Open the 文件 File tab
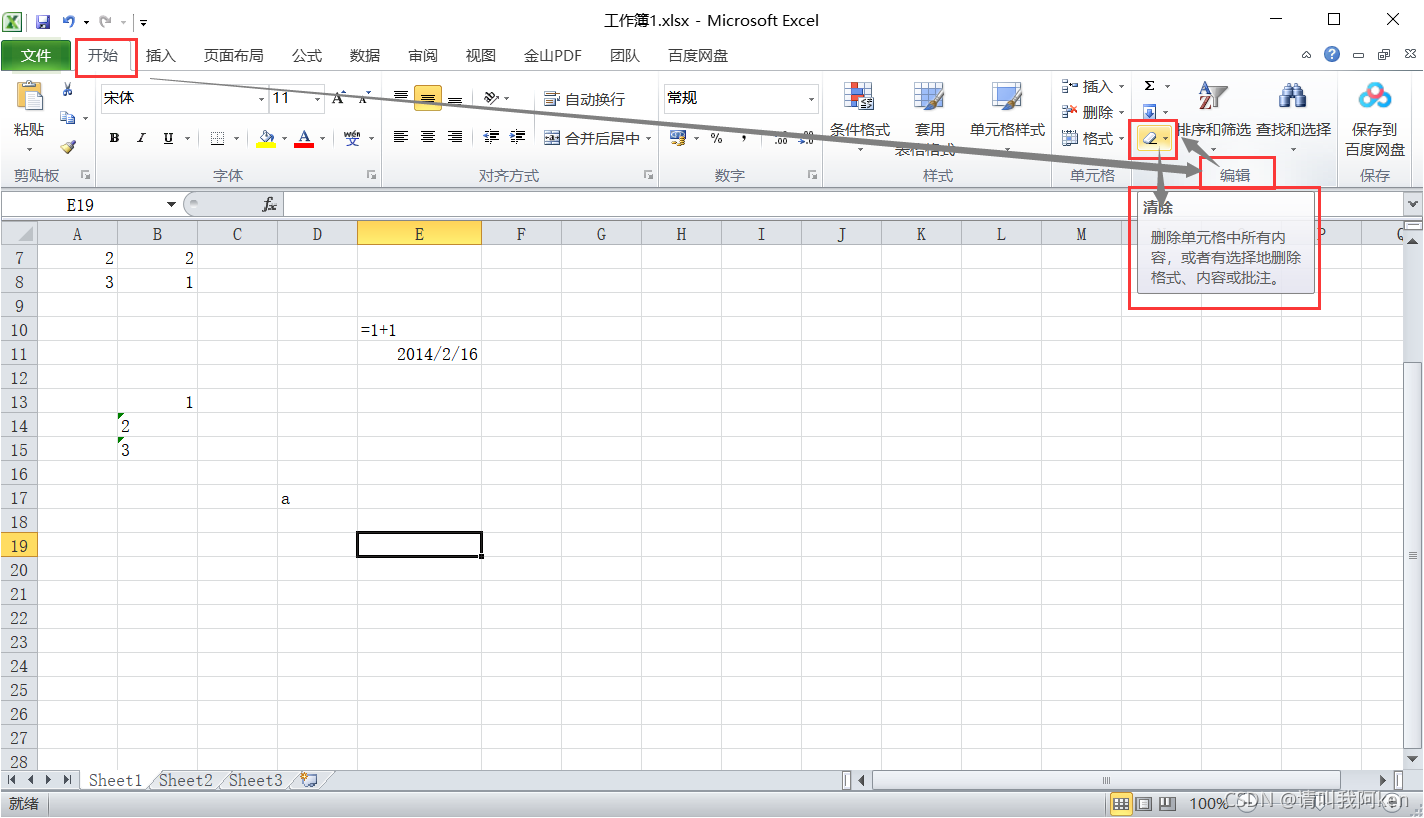Image resolution: width=1424 pixels, height=818 pixels. pos(36,56)
